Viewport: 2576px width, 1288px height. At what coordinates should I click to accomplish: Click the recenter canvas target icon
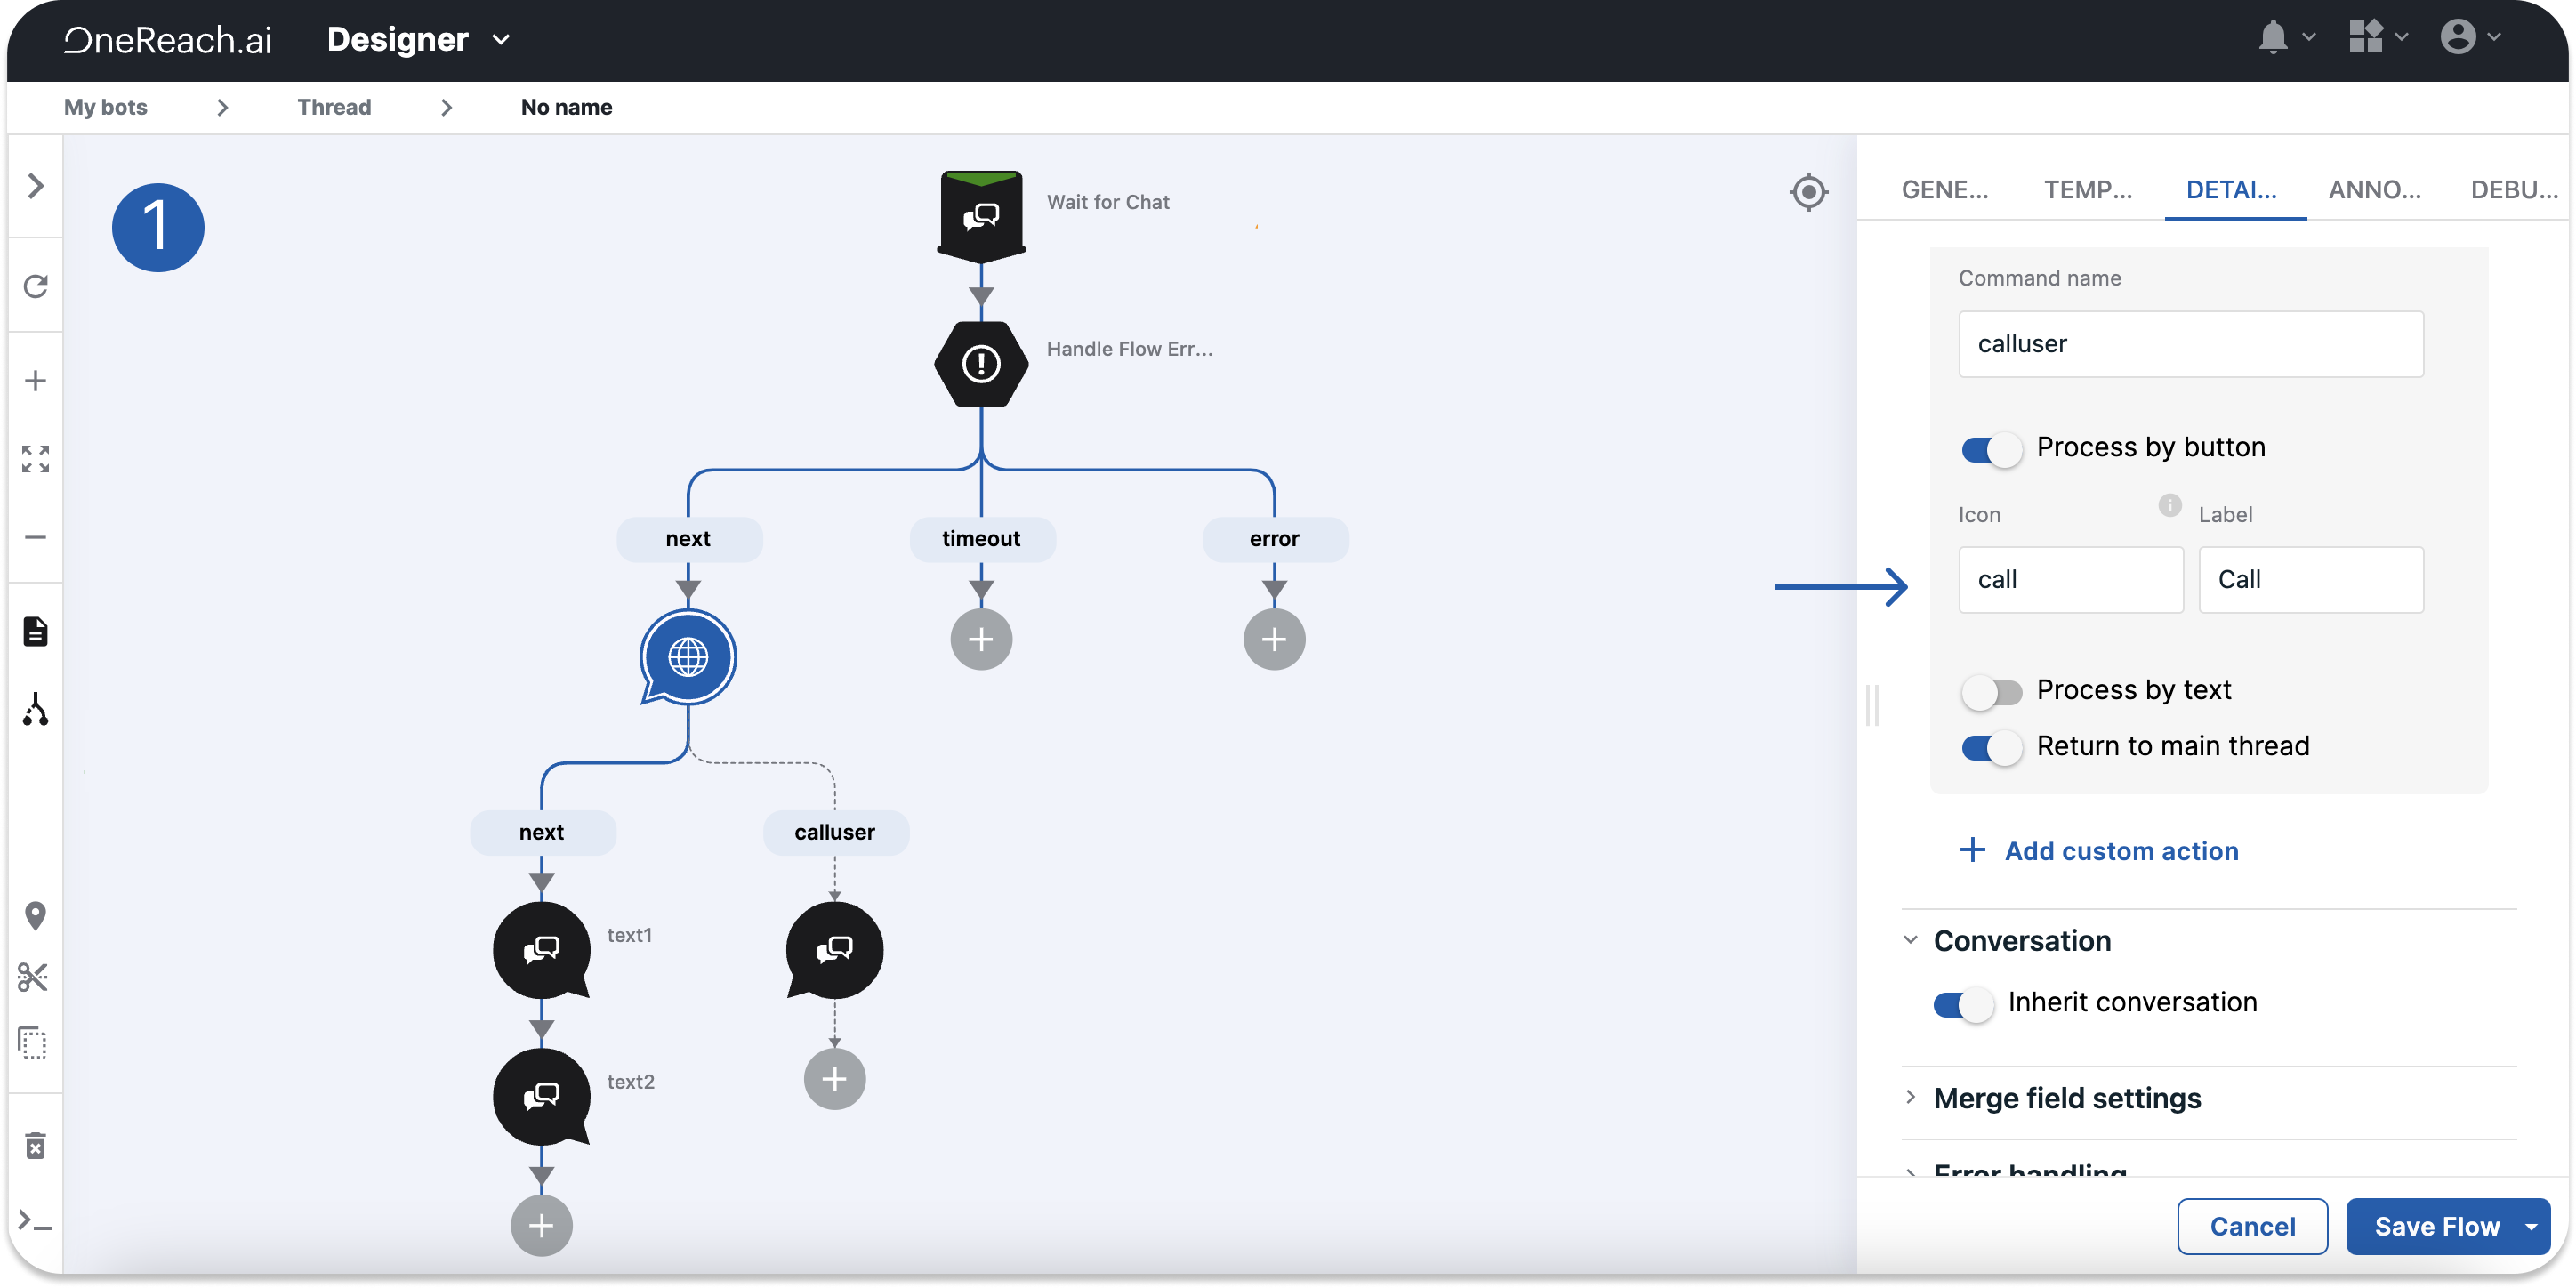tap(1808, 192)
